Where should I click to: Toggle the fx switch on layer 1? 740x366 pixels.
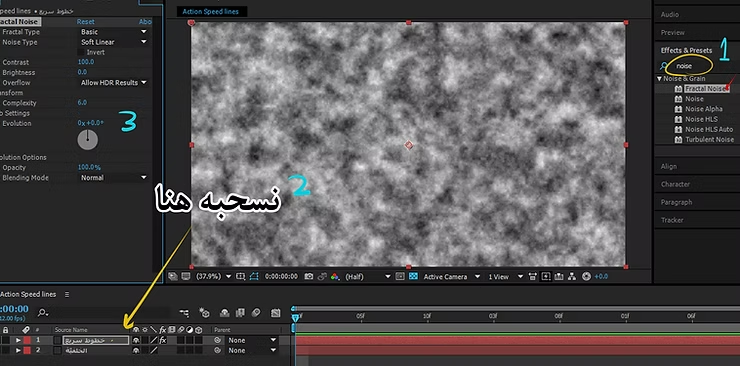[163, 340]
